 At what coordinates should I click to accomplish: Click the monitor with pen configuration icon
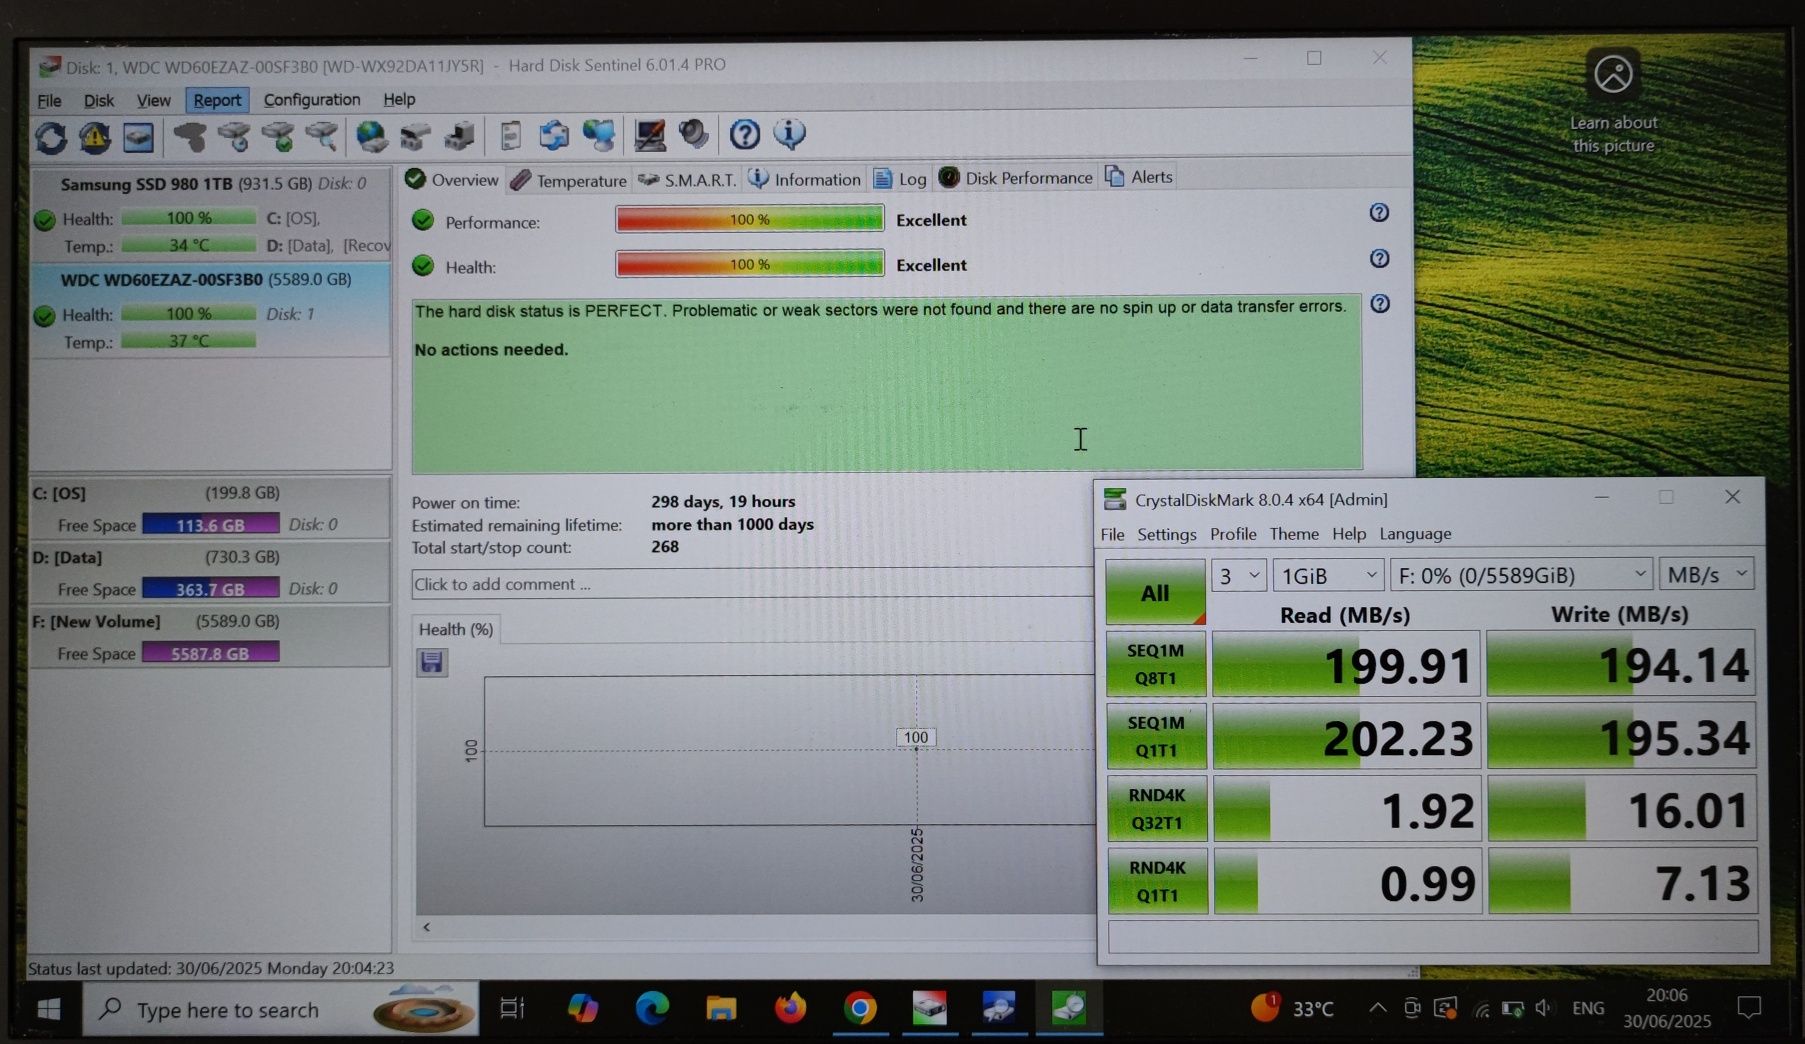tap(650, 135)
